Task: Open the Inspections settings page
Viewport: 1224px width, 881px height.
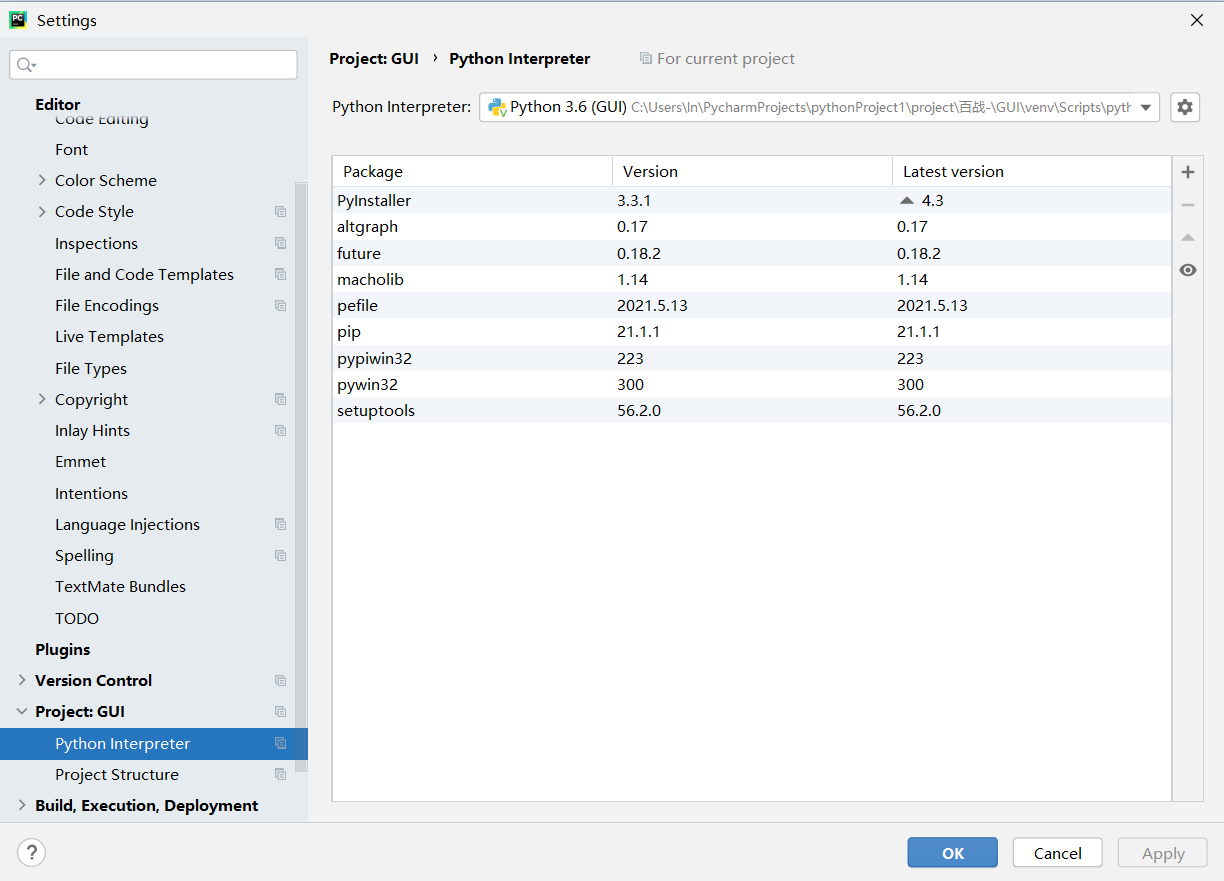Action: click(x=96, y=243)
